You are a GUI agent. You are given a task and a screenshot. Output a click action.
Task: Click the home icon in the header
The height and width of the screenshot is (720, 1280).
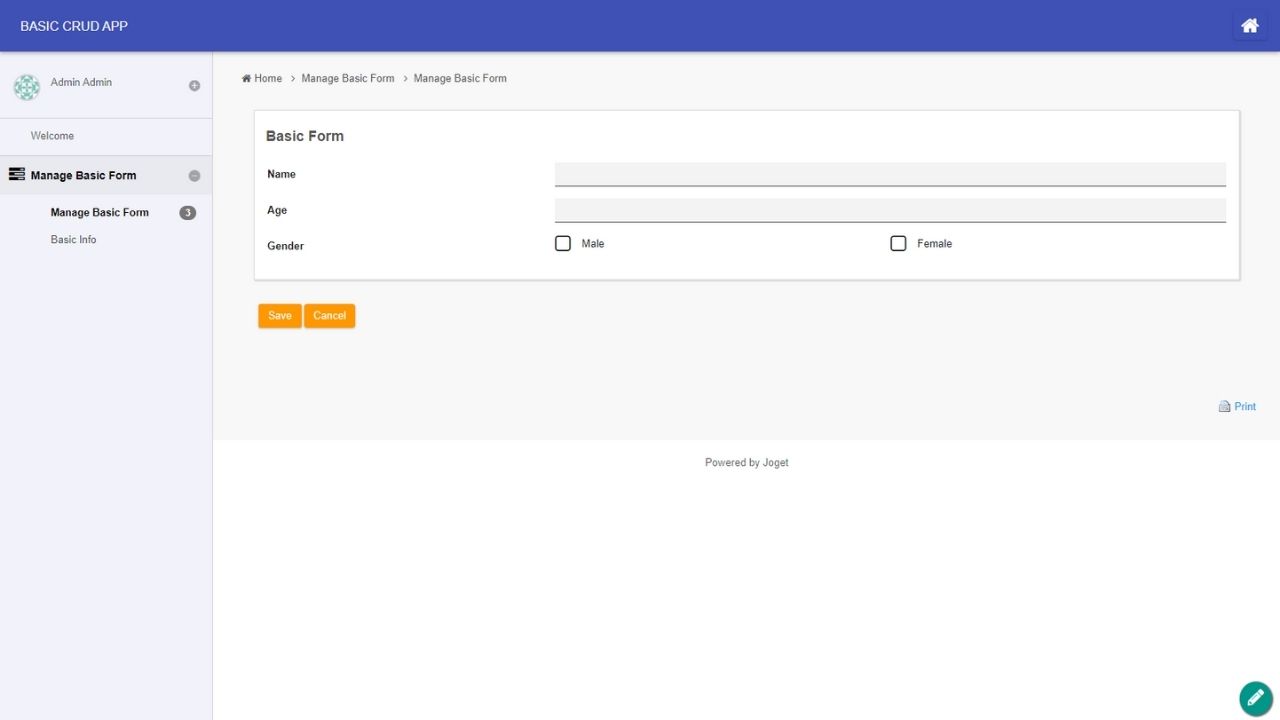(1249, 26)
